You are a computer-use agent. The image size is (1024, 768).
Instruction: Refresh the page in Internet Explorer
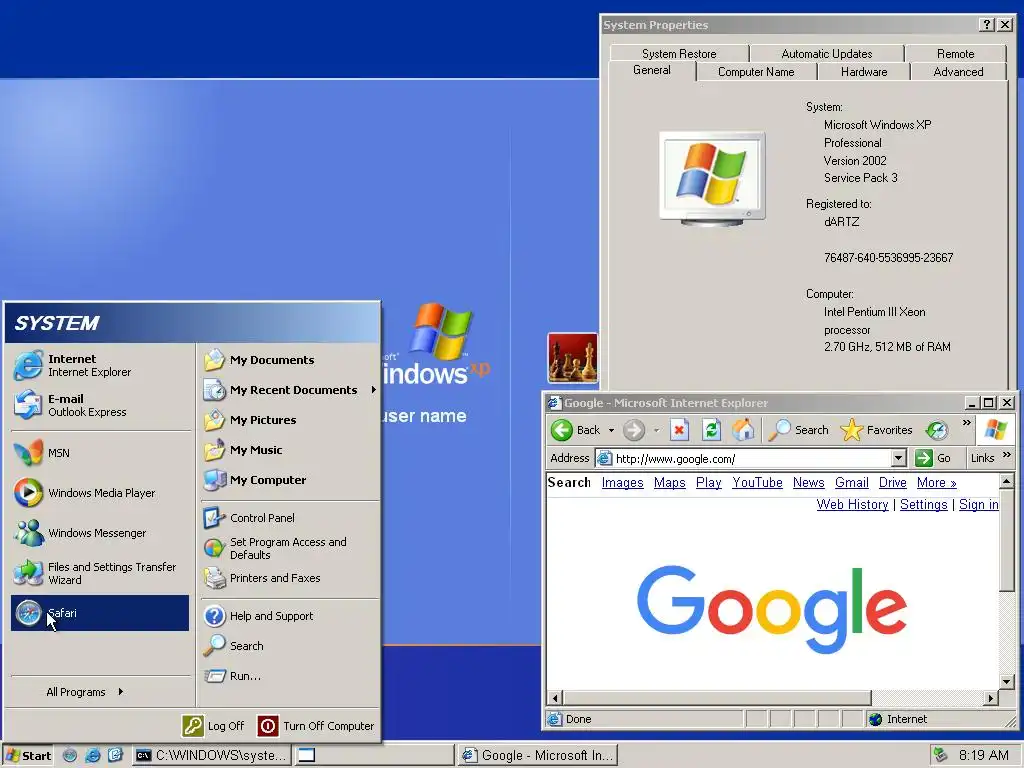click(x=711, y=430)
